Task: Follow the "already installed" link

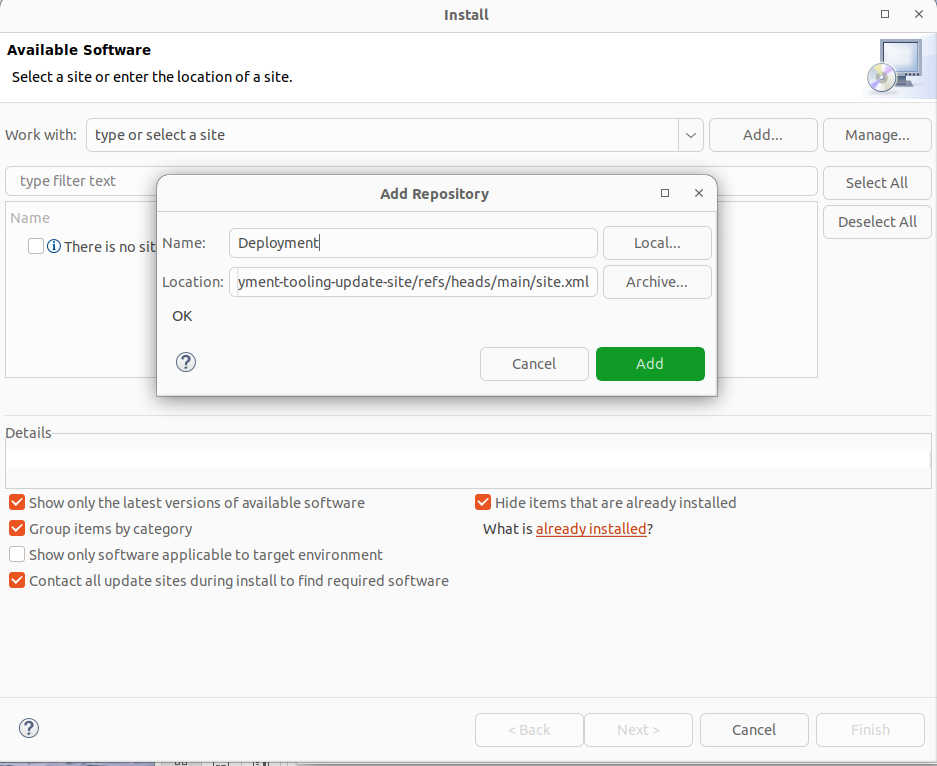Action: [591, 528]
